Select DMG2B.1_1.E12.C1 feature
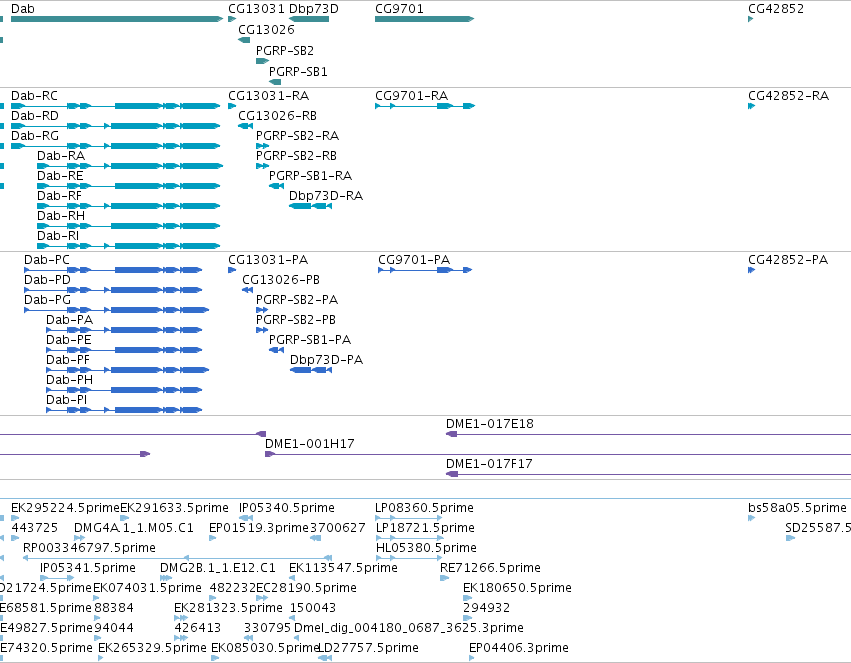Viewport: 851px width, 663px height. click(x=218, y=568)
